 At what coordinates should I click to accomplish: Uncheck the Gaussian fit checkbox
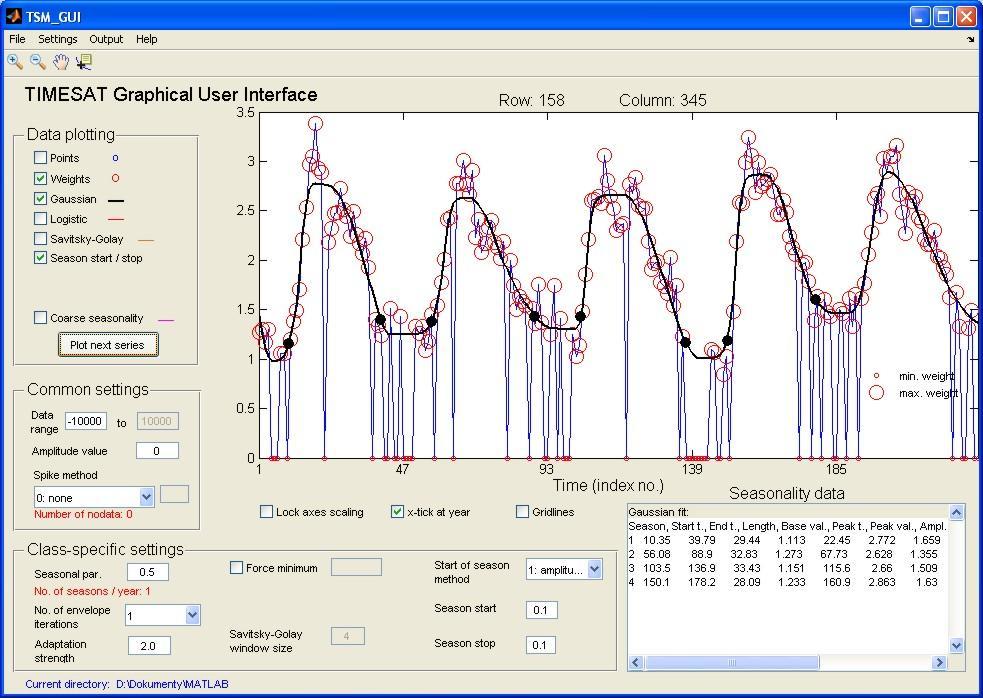40,199
